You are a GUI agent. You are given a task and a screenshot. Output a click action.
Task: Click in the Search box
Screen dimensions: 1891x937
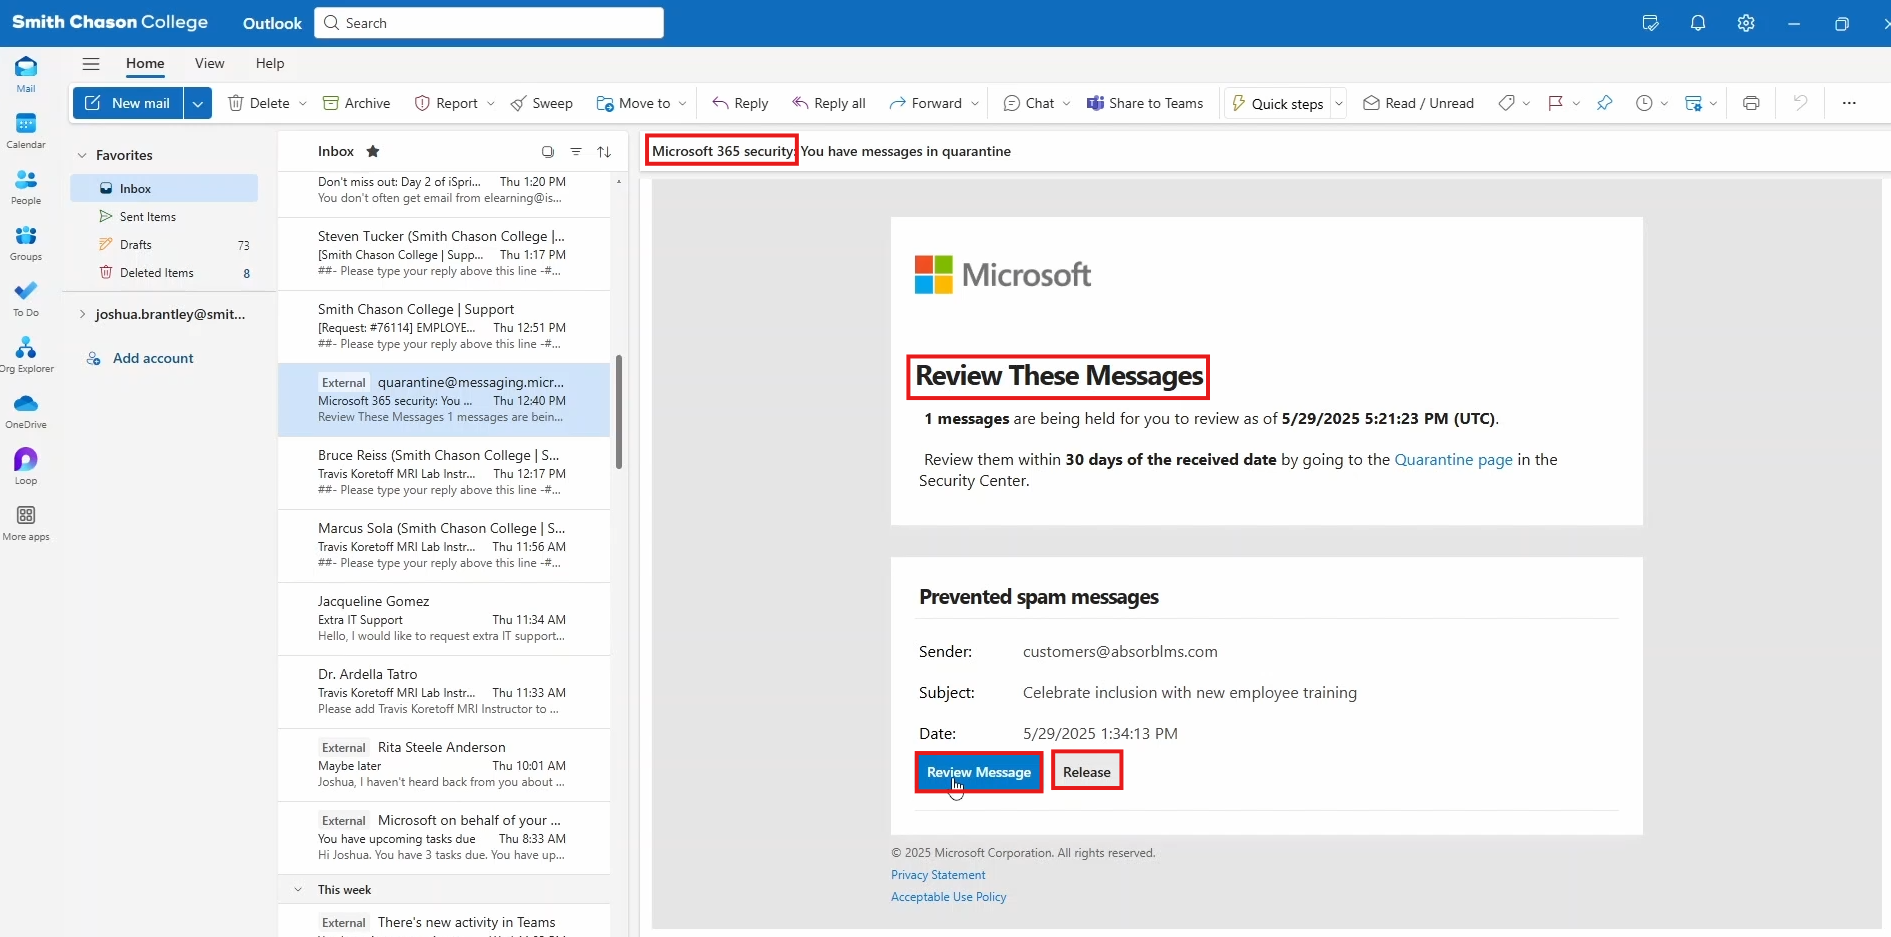point(489,23)
